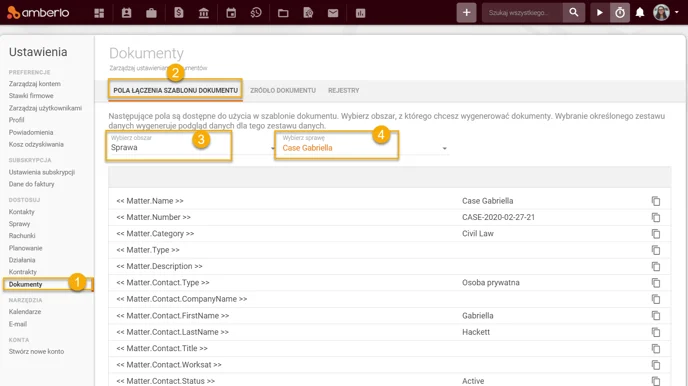Open the reports chart icon

click(x=360, y=13)
